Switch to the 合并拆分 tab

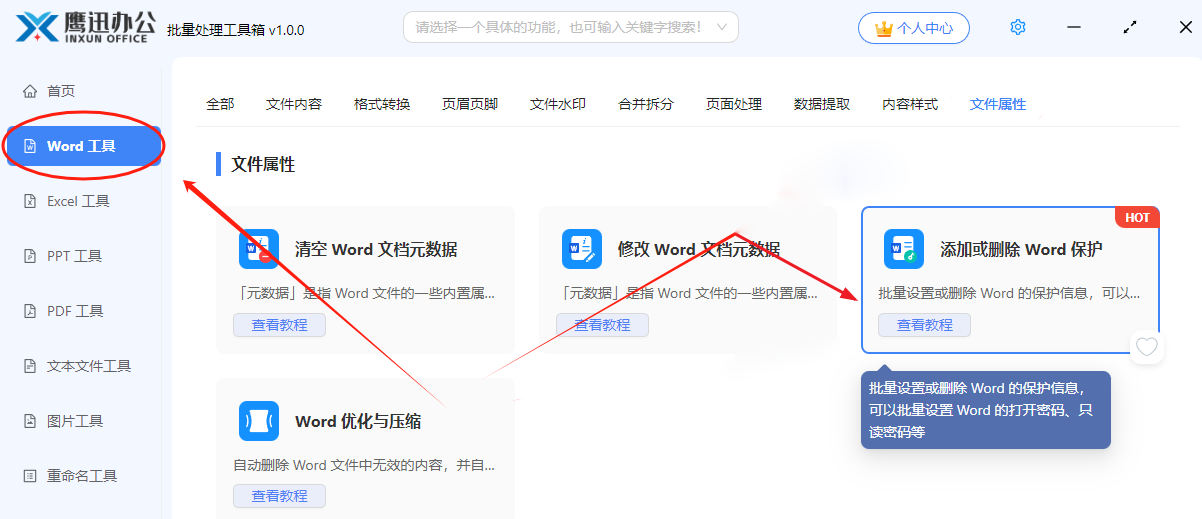tap(646, 104)
